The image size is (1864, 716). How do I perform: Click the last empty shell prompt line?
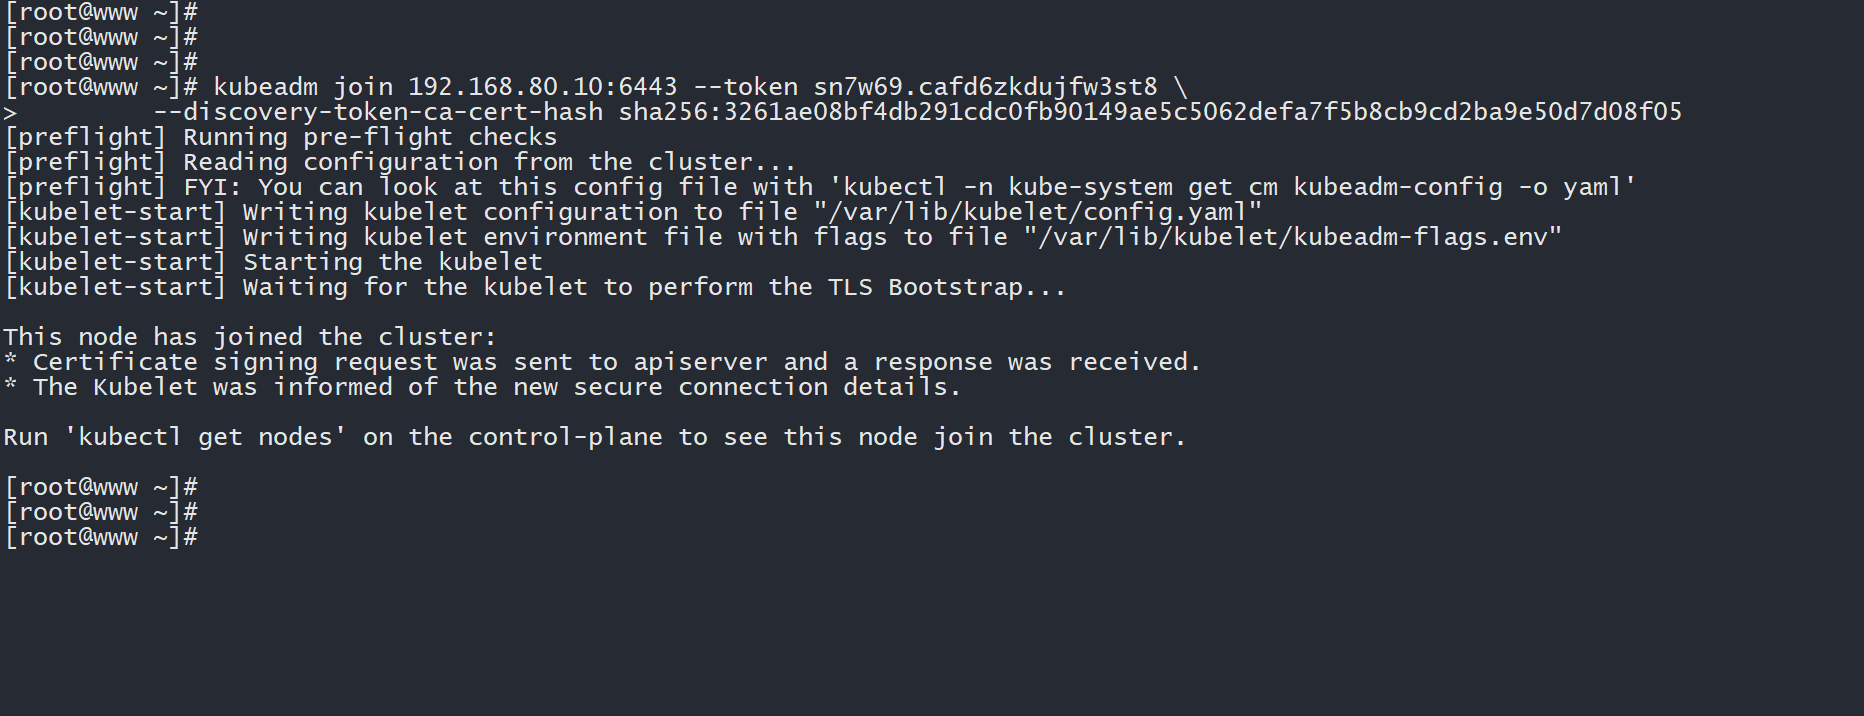pyautogui.click(x=101, y=537)
